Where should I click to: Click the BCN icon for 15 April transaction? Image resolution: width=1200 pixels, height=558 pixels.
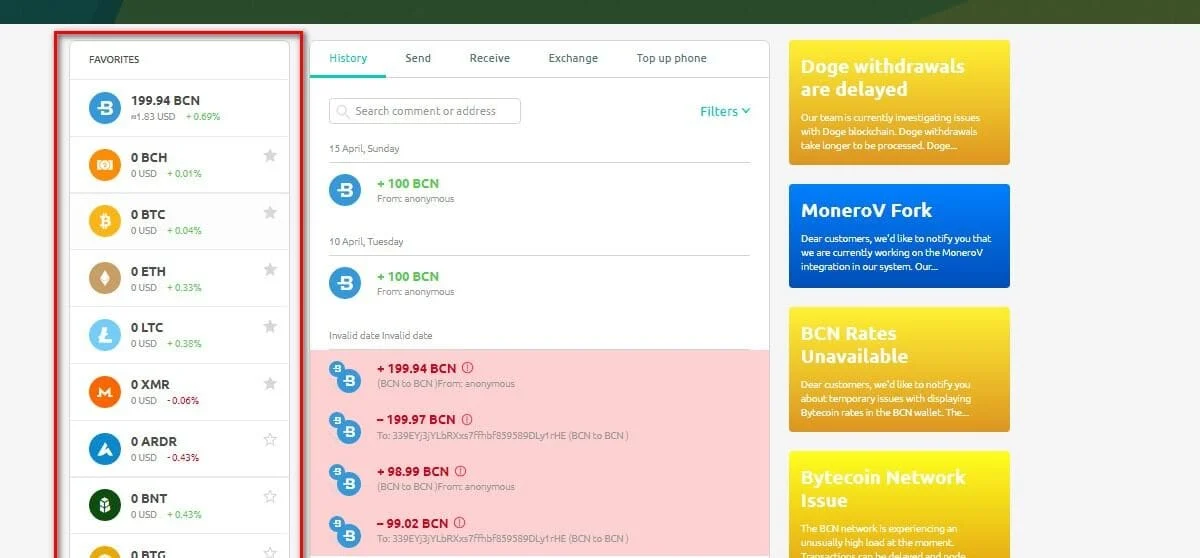click(345, 190)
